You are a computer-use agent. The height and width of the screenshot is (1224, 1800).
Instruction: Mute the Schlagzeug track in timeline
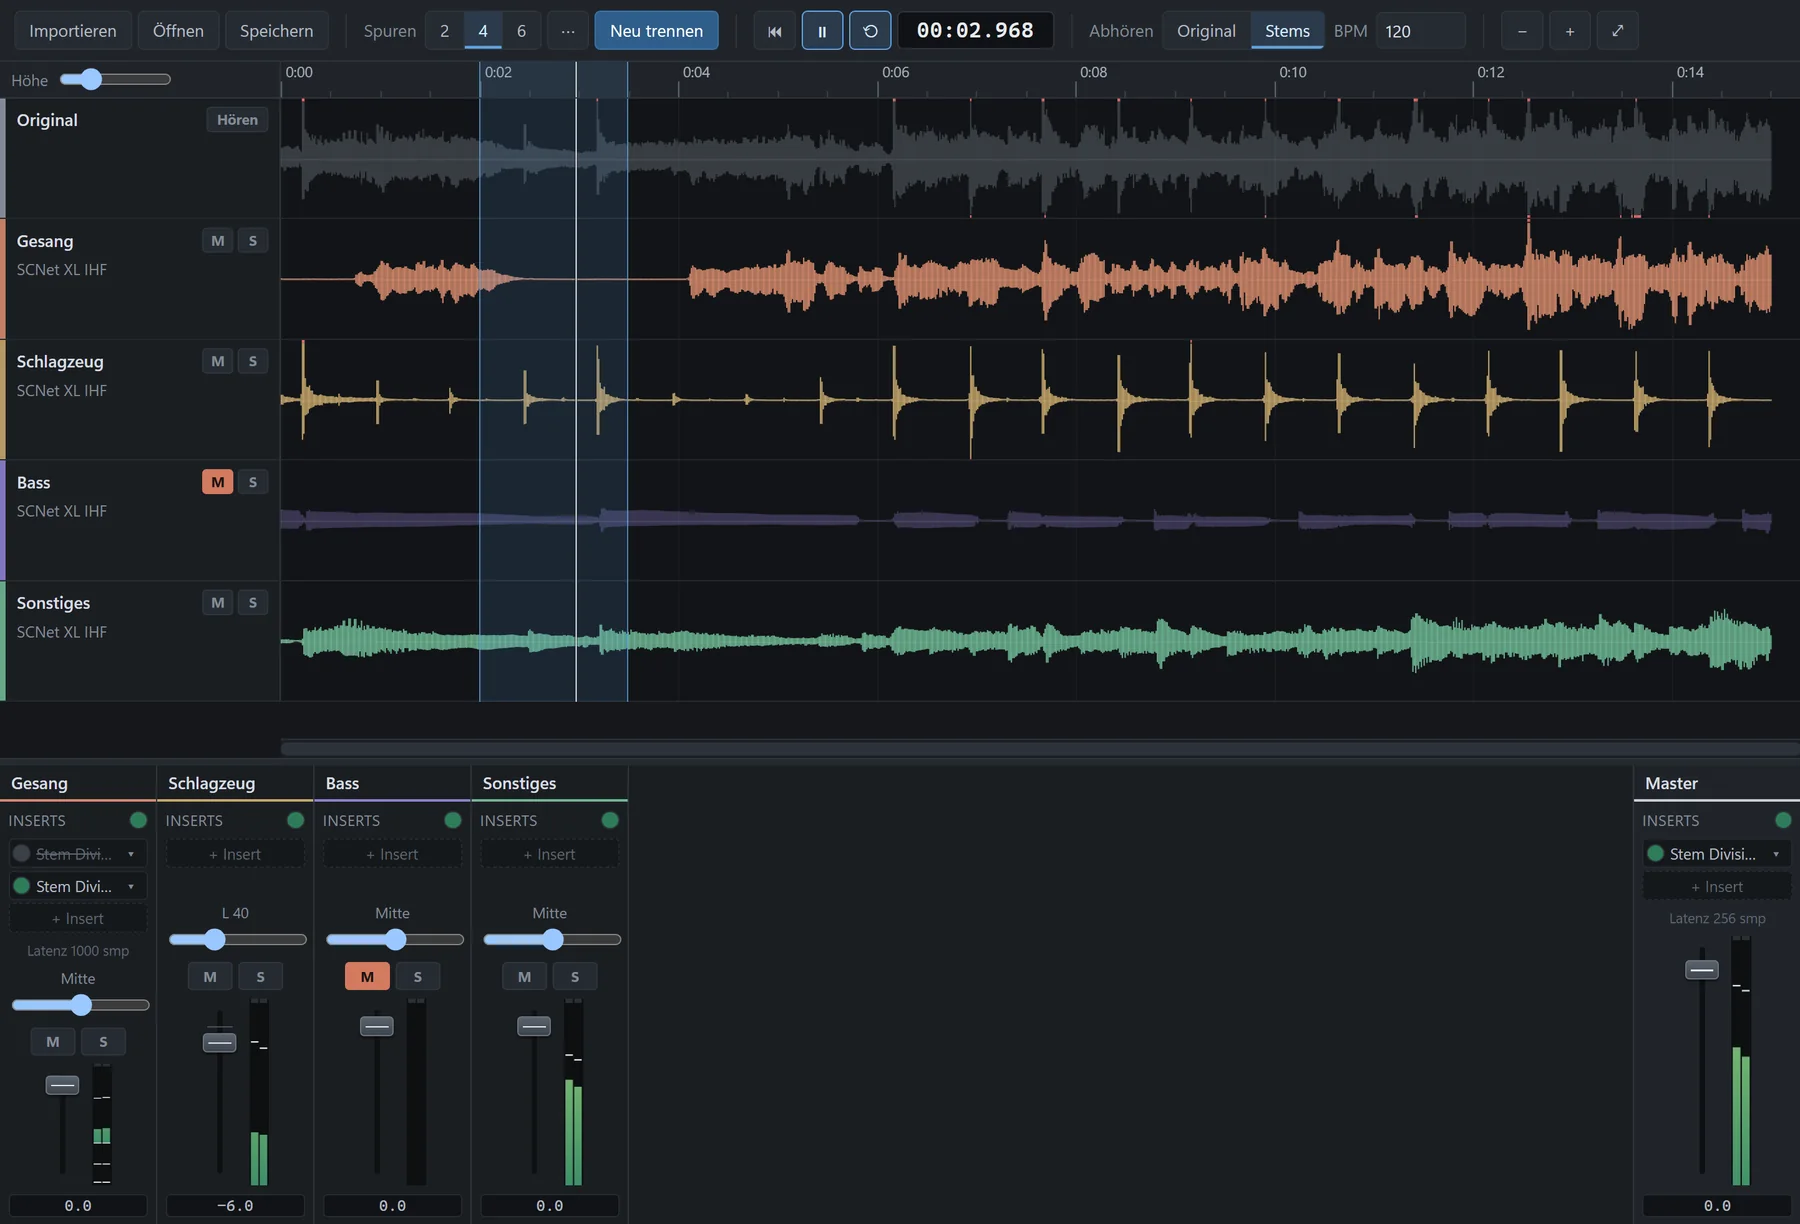(x=218, y=361)
